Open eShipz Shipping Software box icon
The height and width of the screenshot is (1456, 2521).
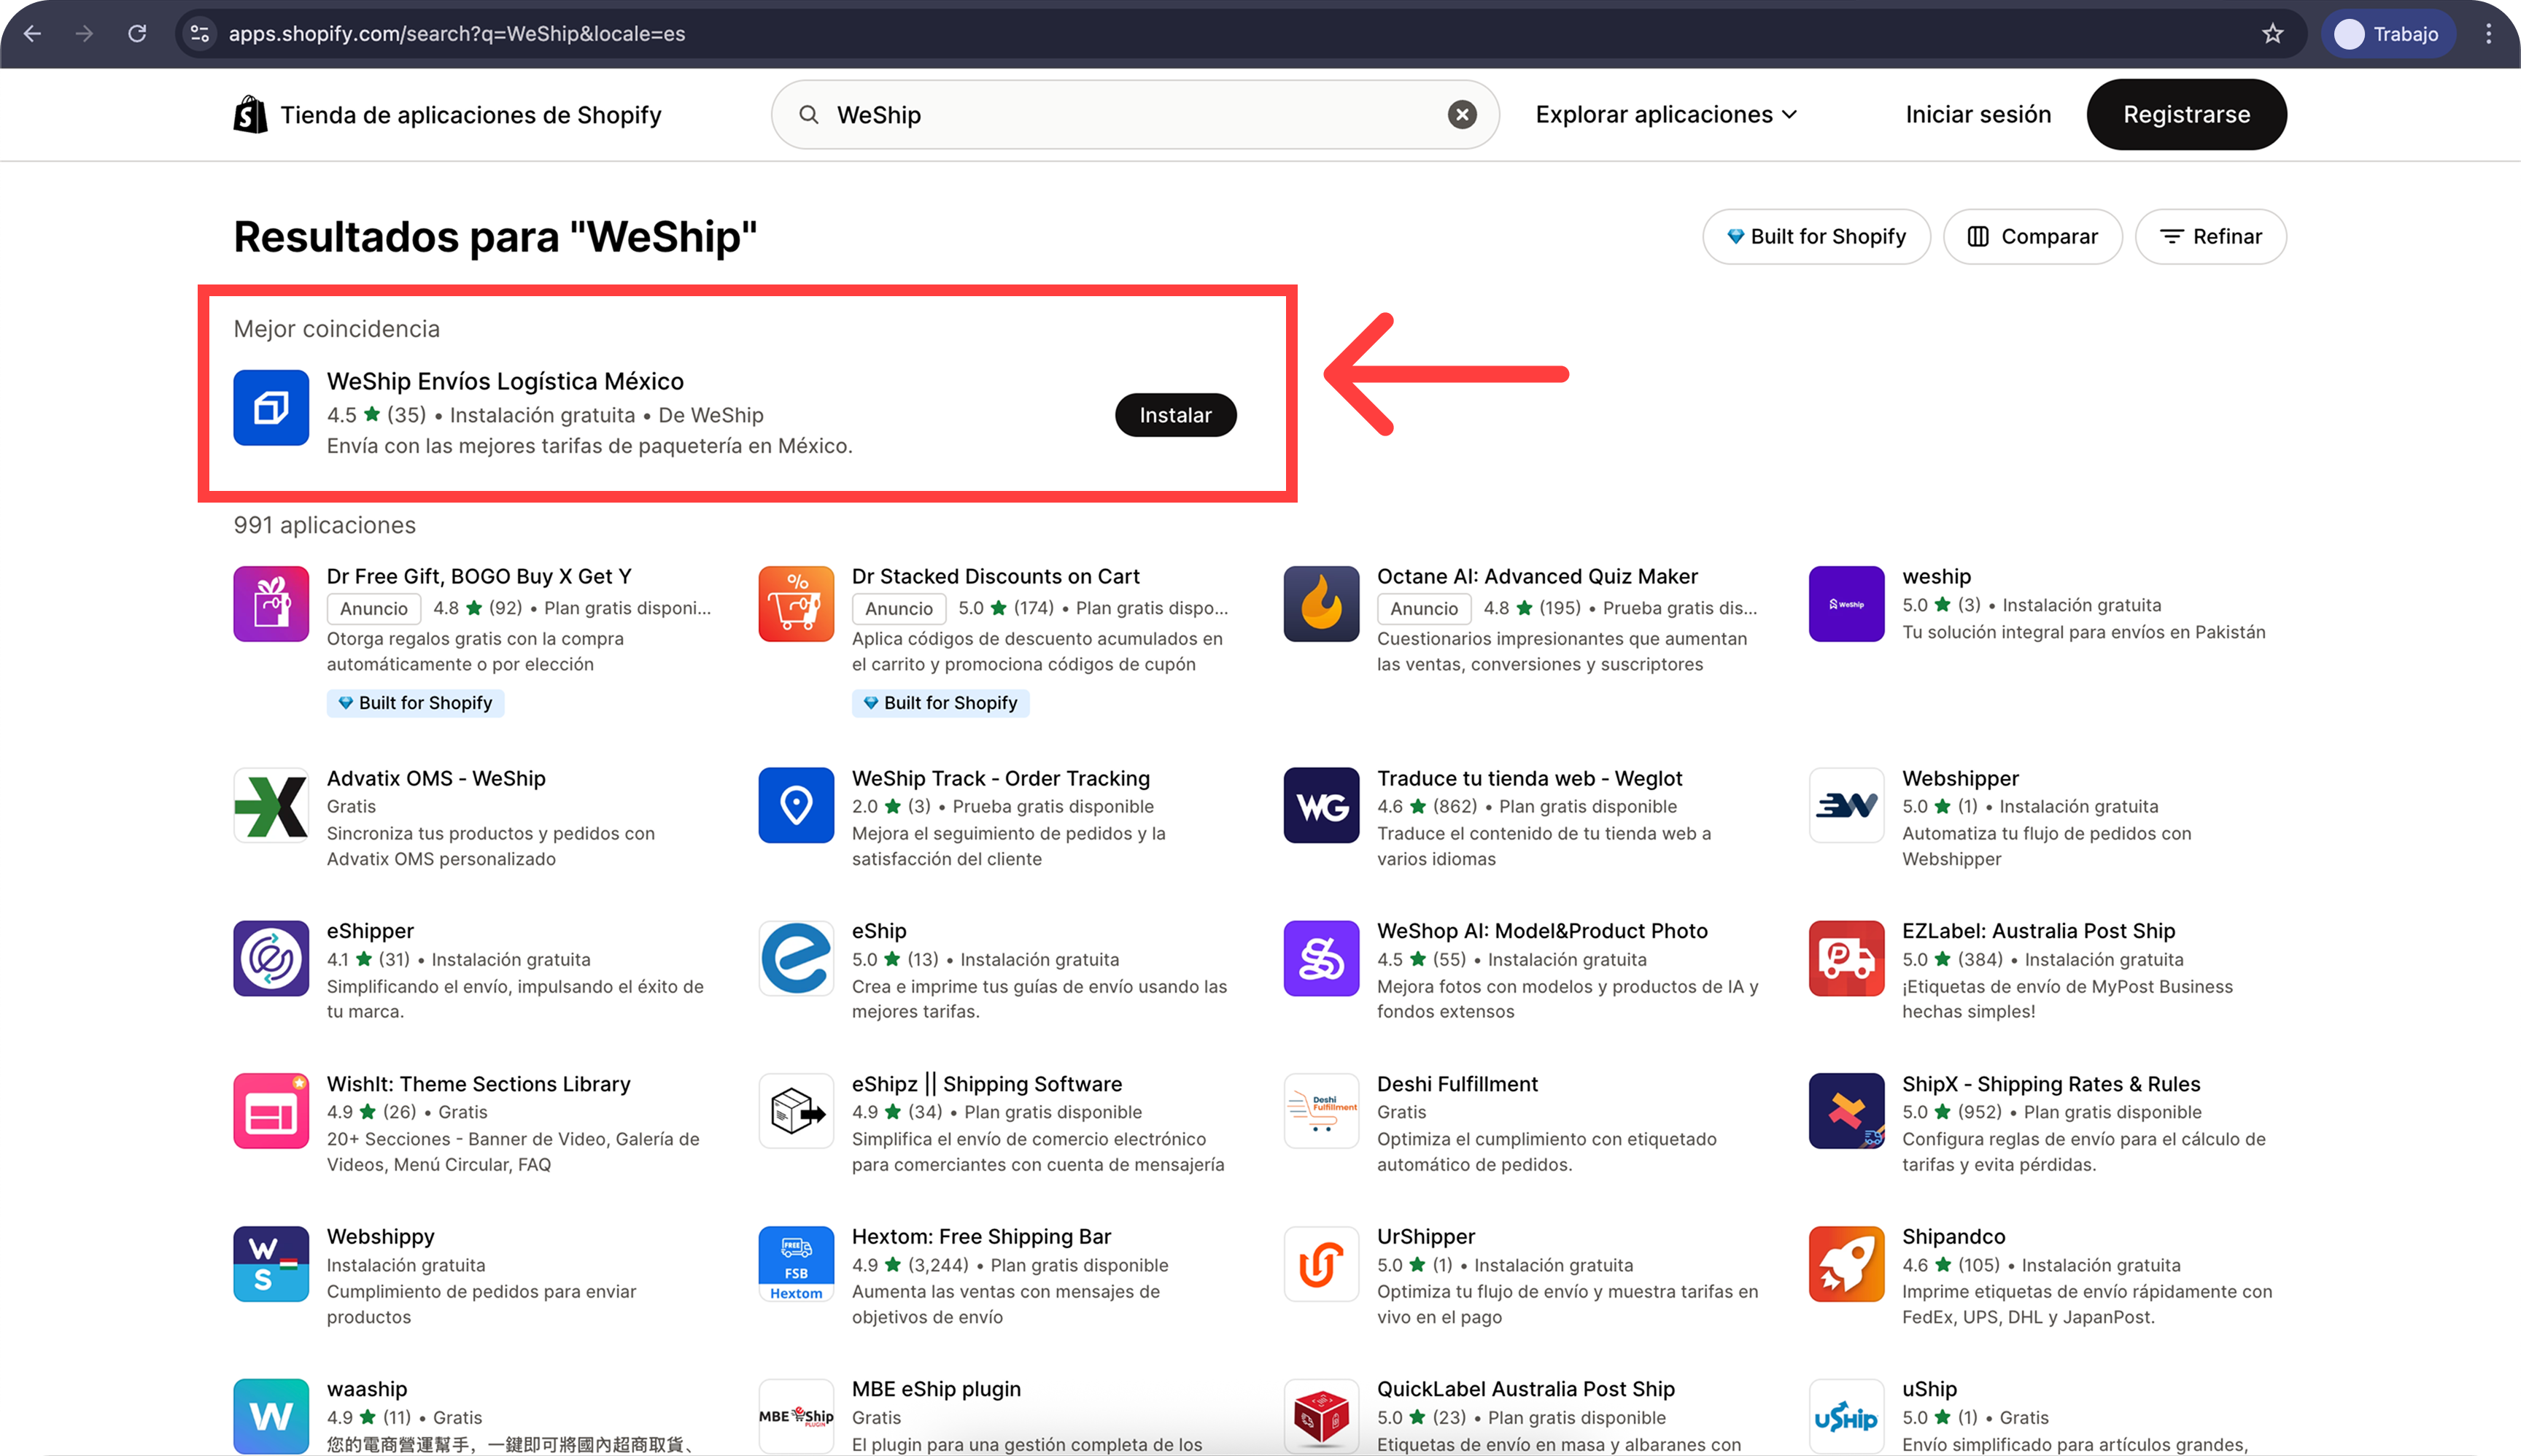coord(796,1111)
